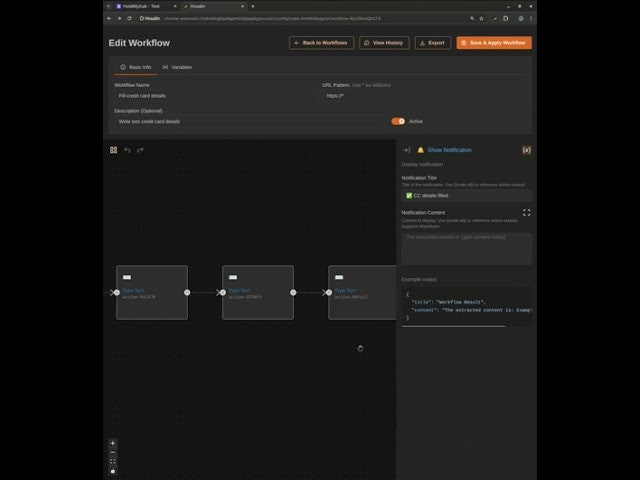Viewport: 640px width, 480px height.
Task: Click Back to Workflows button
Action: pos(321,43)
